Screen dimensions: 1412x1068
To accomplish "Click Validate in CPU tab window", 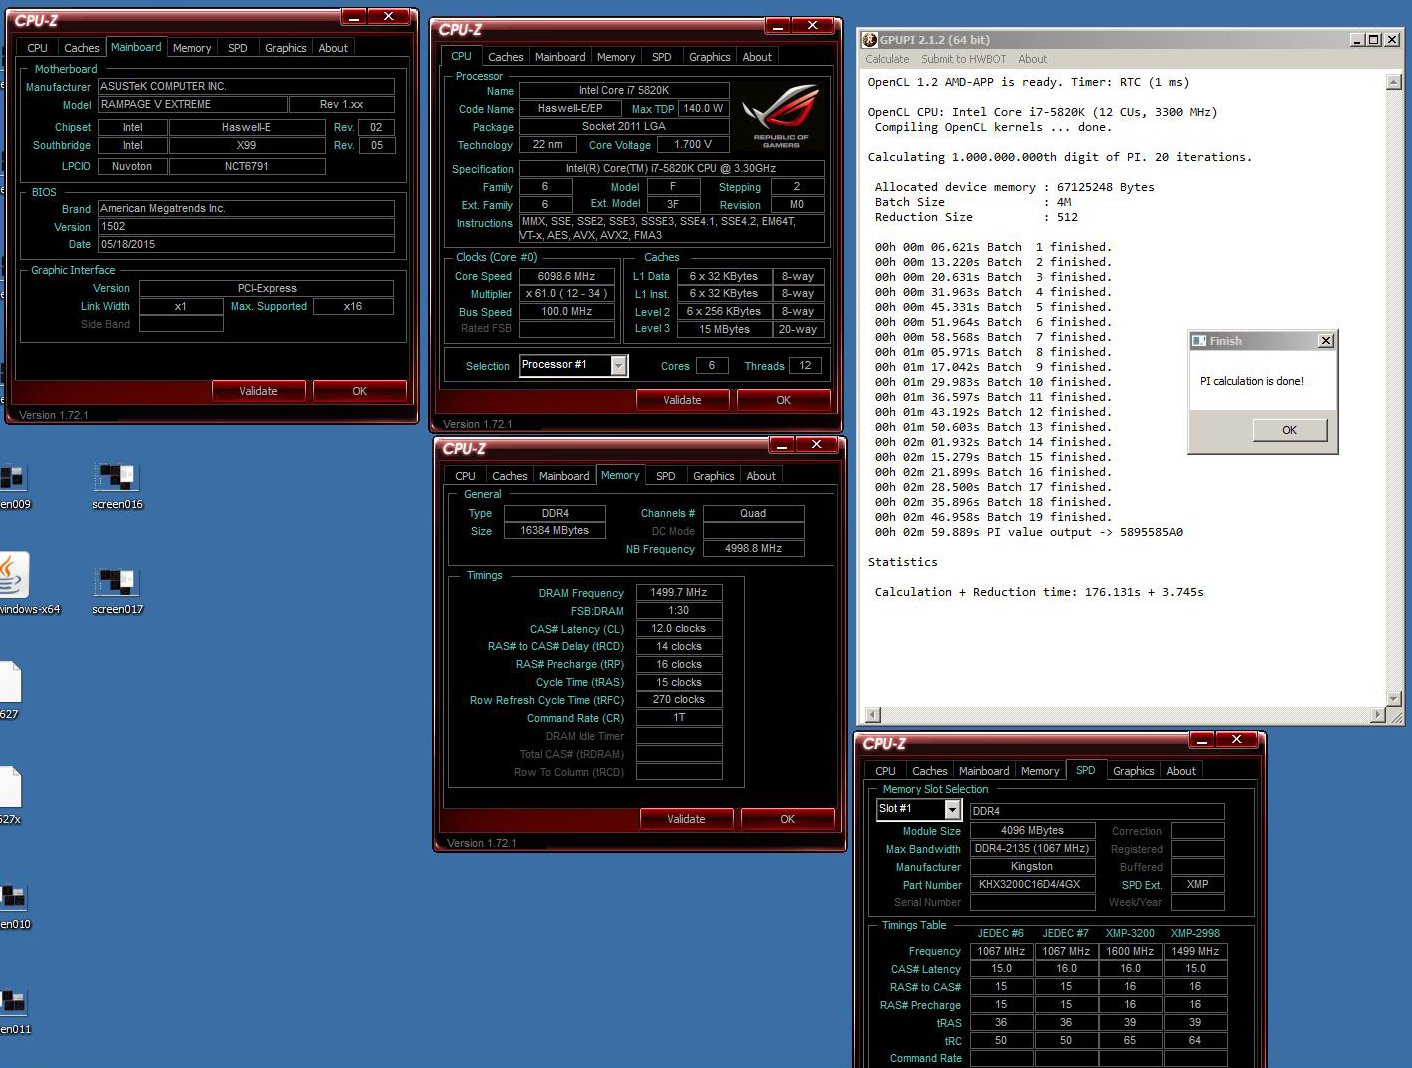I will click(x=682, y=400).
